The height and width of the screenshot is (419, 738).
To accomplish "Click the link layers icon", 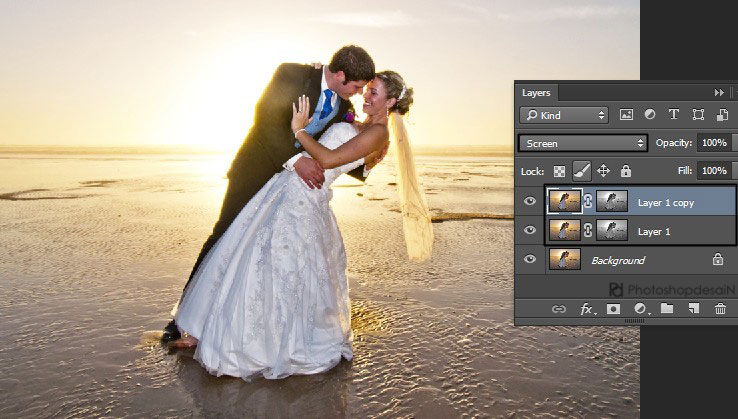I will [560, 309].
